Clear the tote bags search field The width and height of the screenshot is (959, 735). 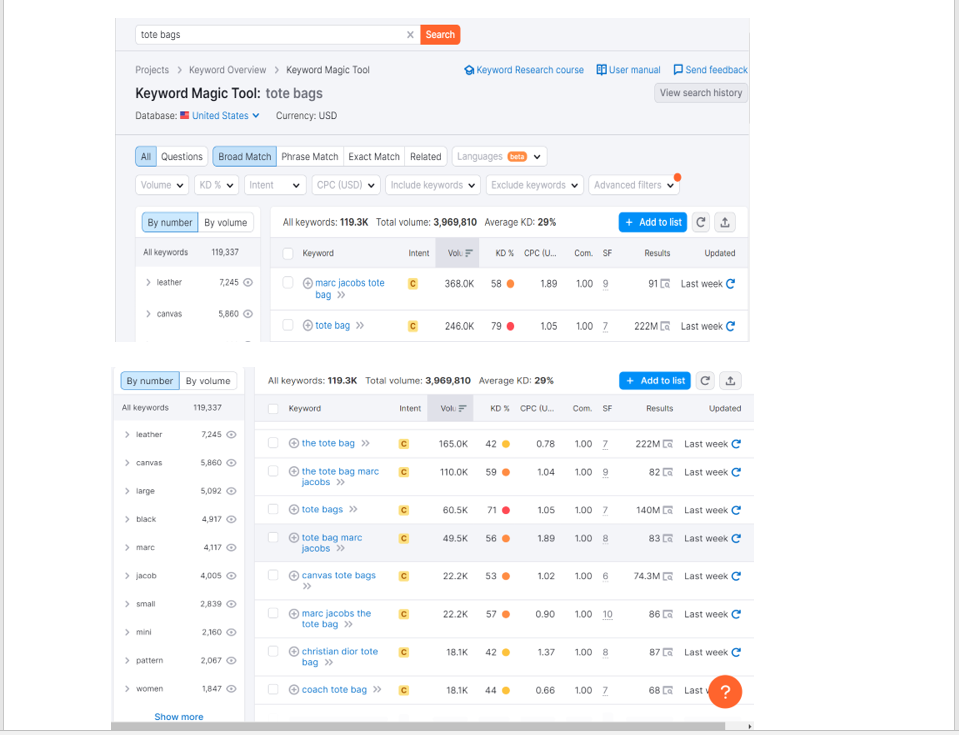point(410,35)
